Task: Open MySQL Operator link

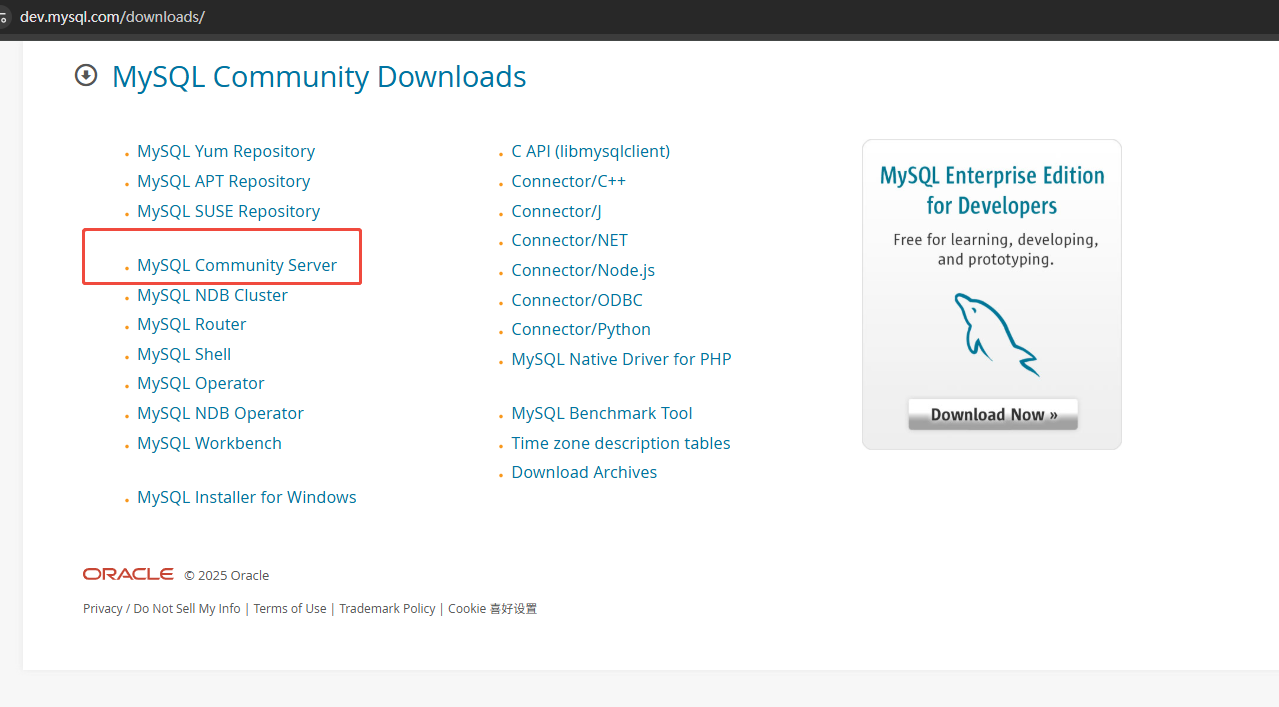Action: click(201, 383)
